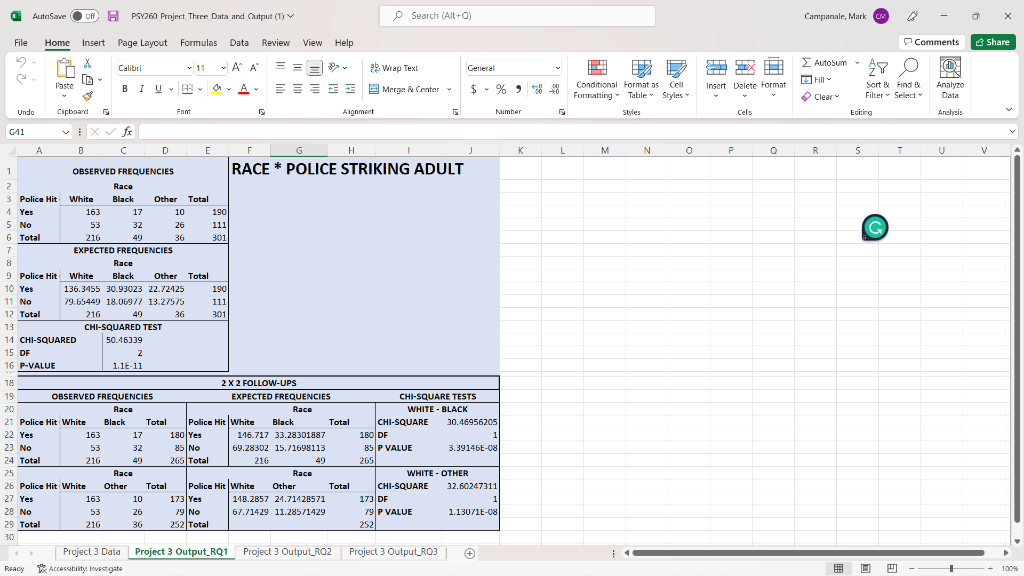Viewport: 1024px width, 576px height.
Task: Switch to Project 3 Output_RQ2 sheet
Action: 287,552
